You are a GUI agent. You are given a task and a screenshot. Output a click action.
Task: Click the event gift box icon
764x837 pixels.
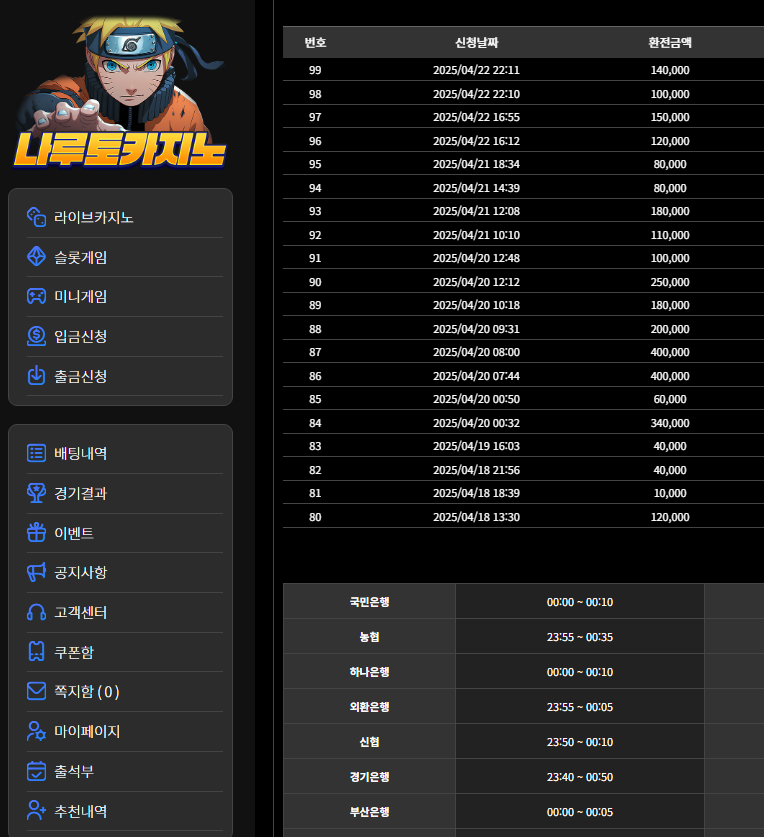click(37, 532)
